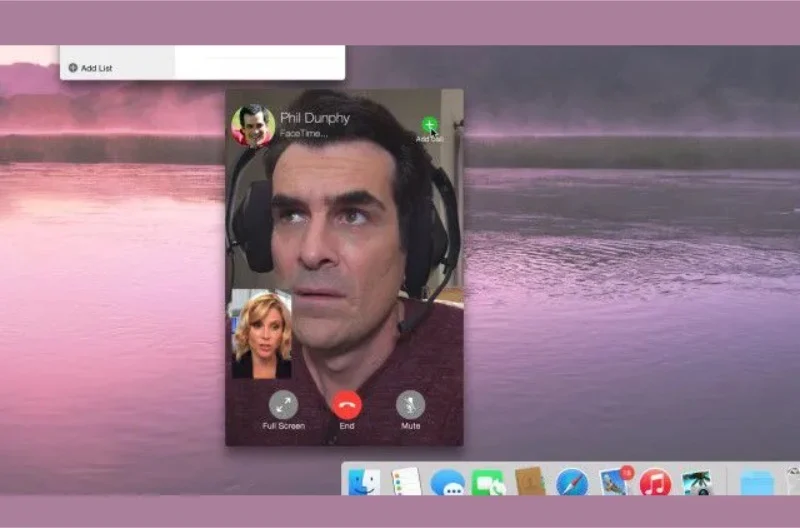The width and height of the screenshot is (800, 528).
Task: Switch the call to Full Screen
Action: (283, 404)
